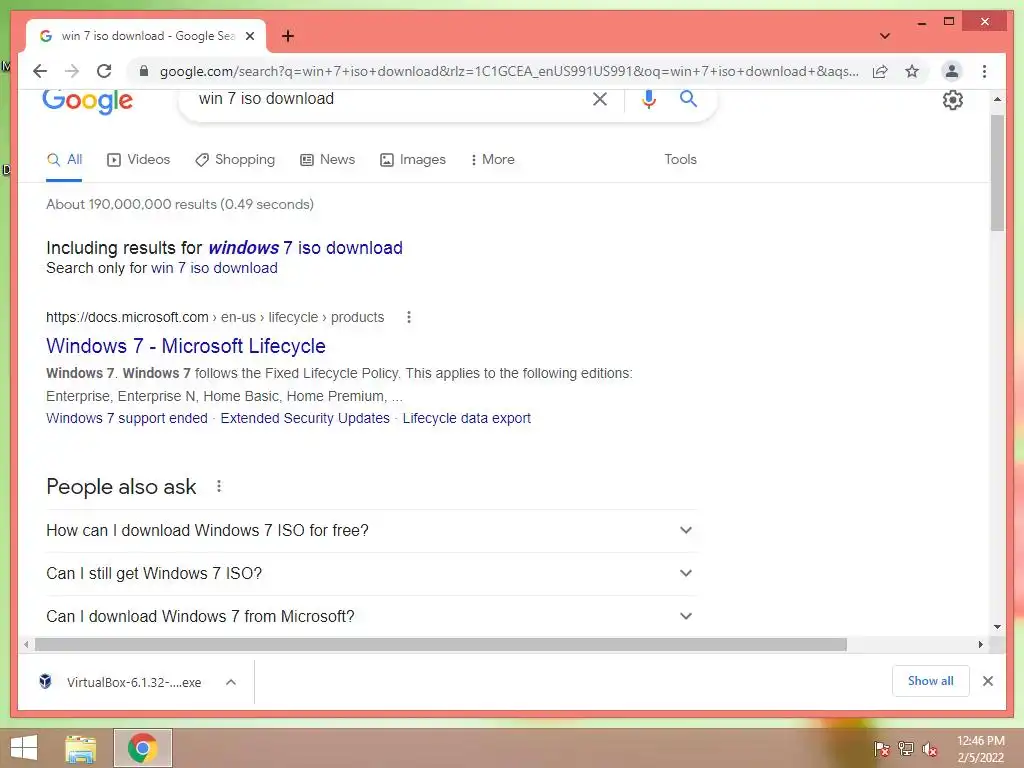
Task: Reload the current page
Action: 104,71
